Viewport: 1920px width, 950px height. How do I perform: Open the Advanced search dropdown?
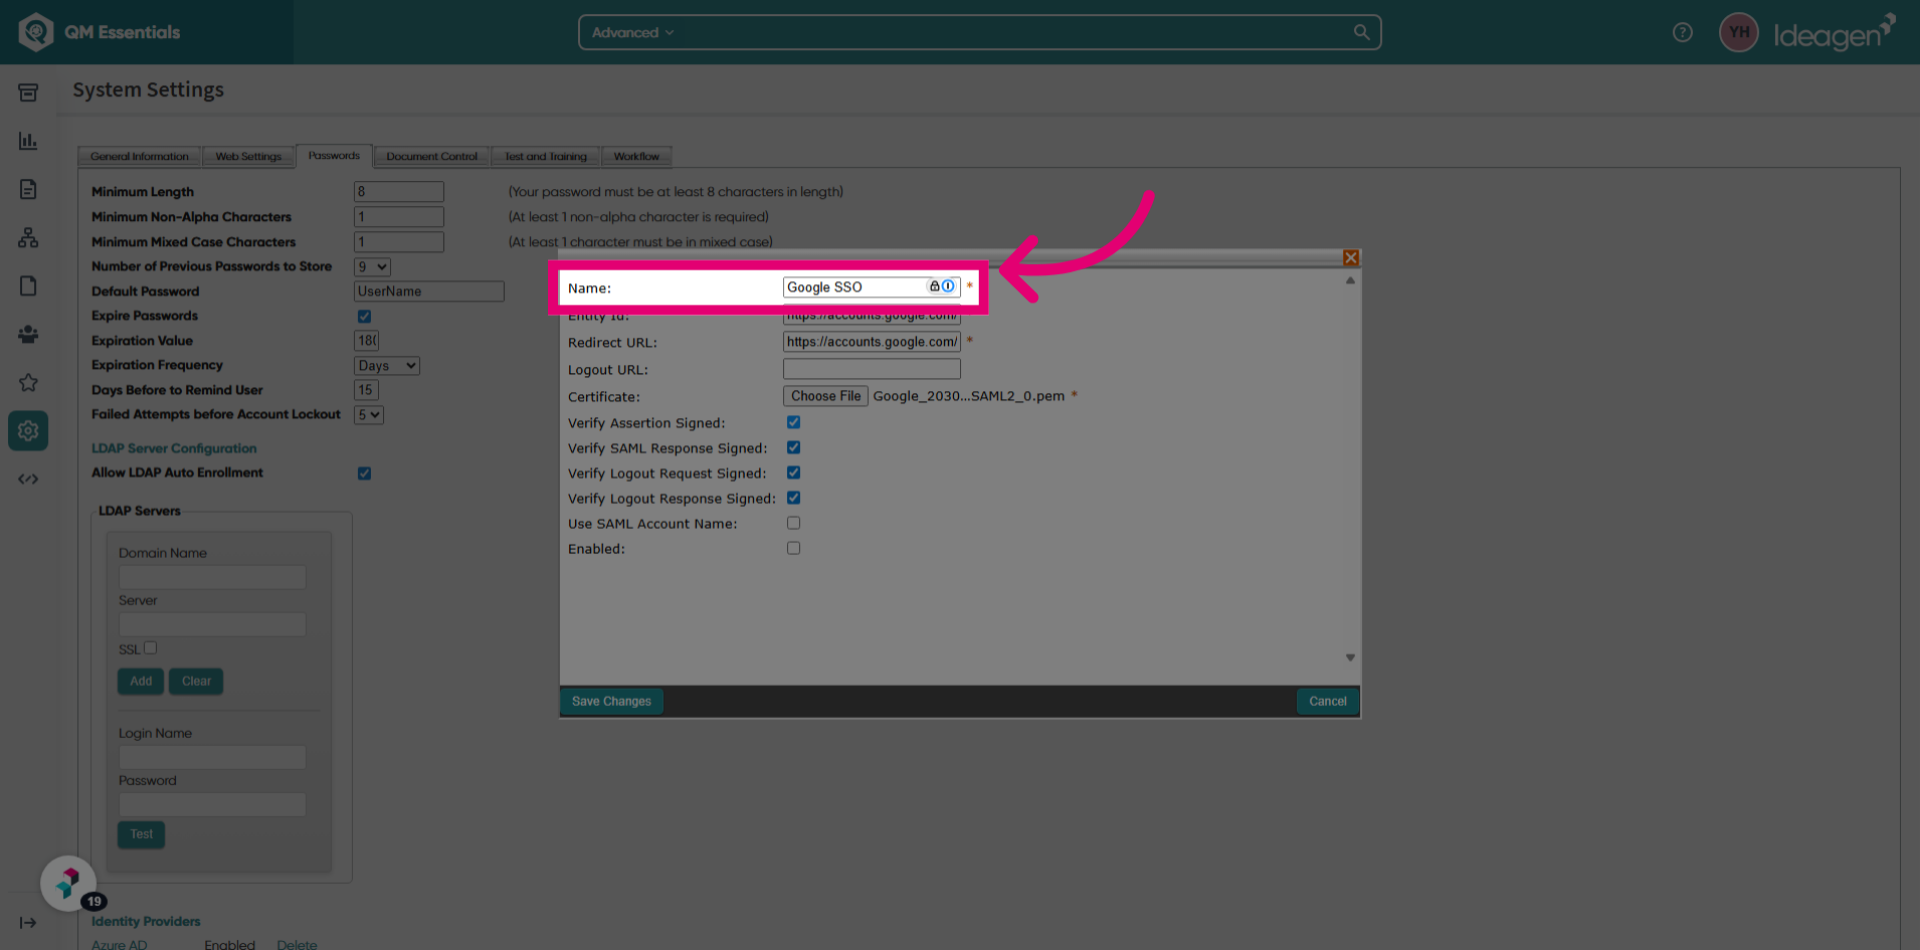[x=633, y=32]
